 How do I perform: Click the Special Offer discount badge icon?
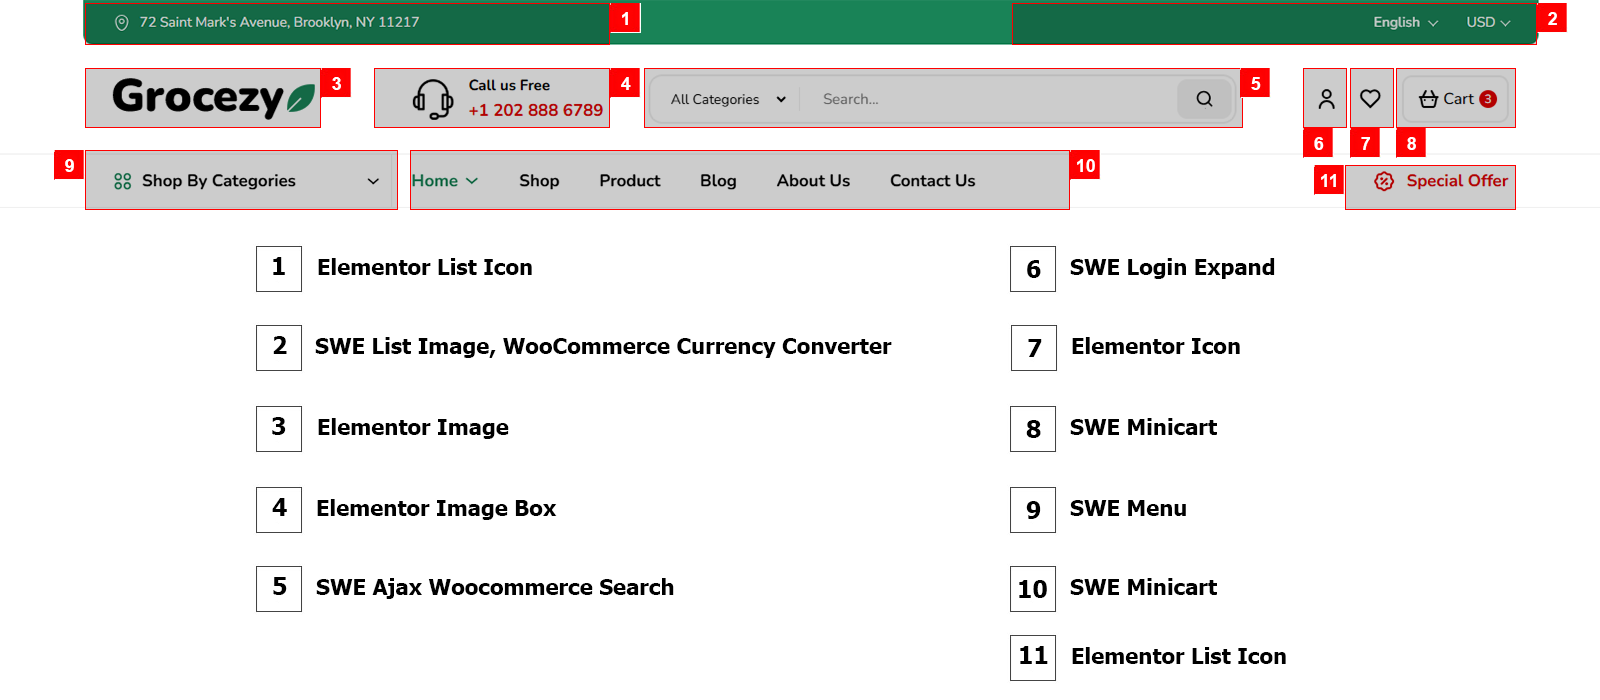click(1384, 181)
